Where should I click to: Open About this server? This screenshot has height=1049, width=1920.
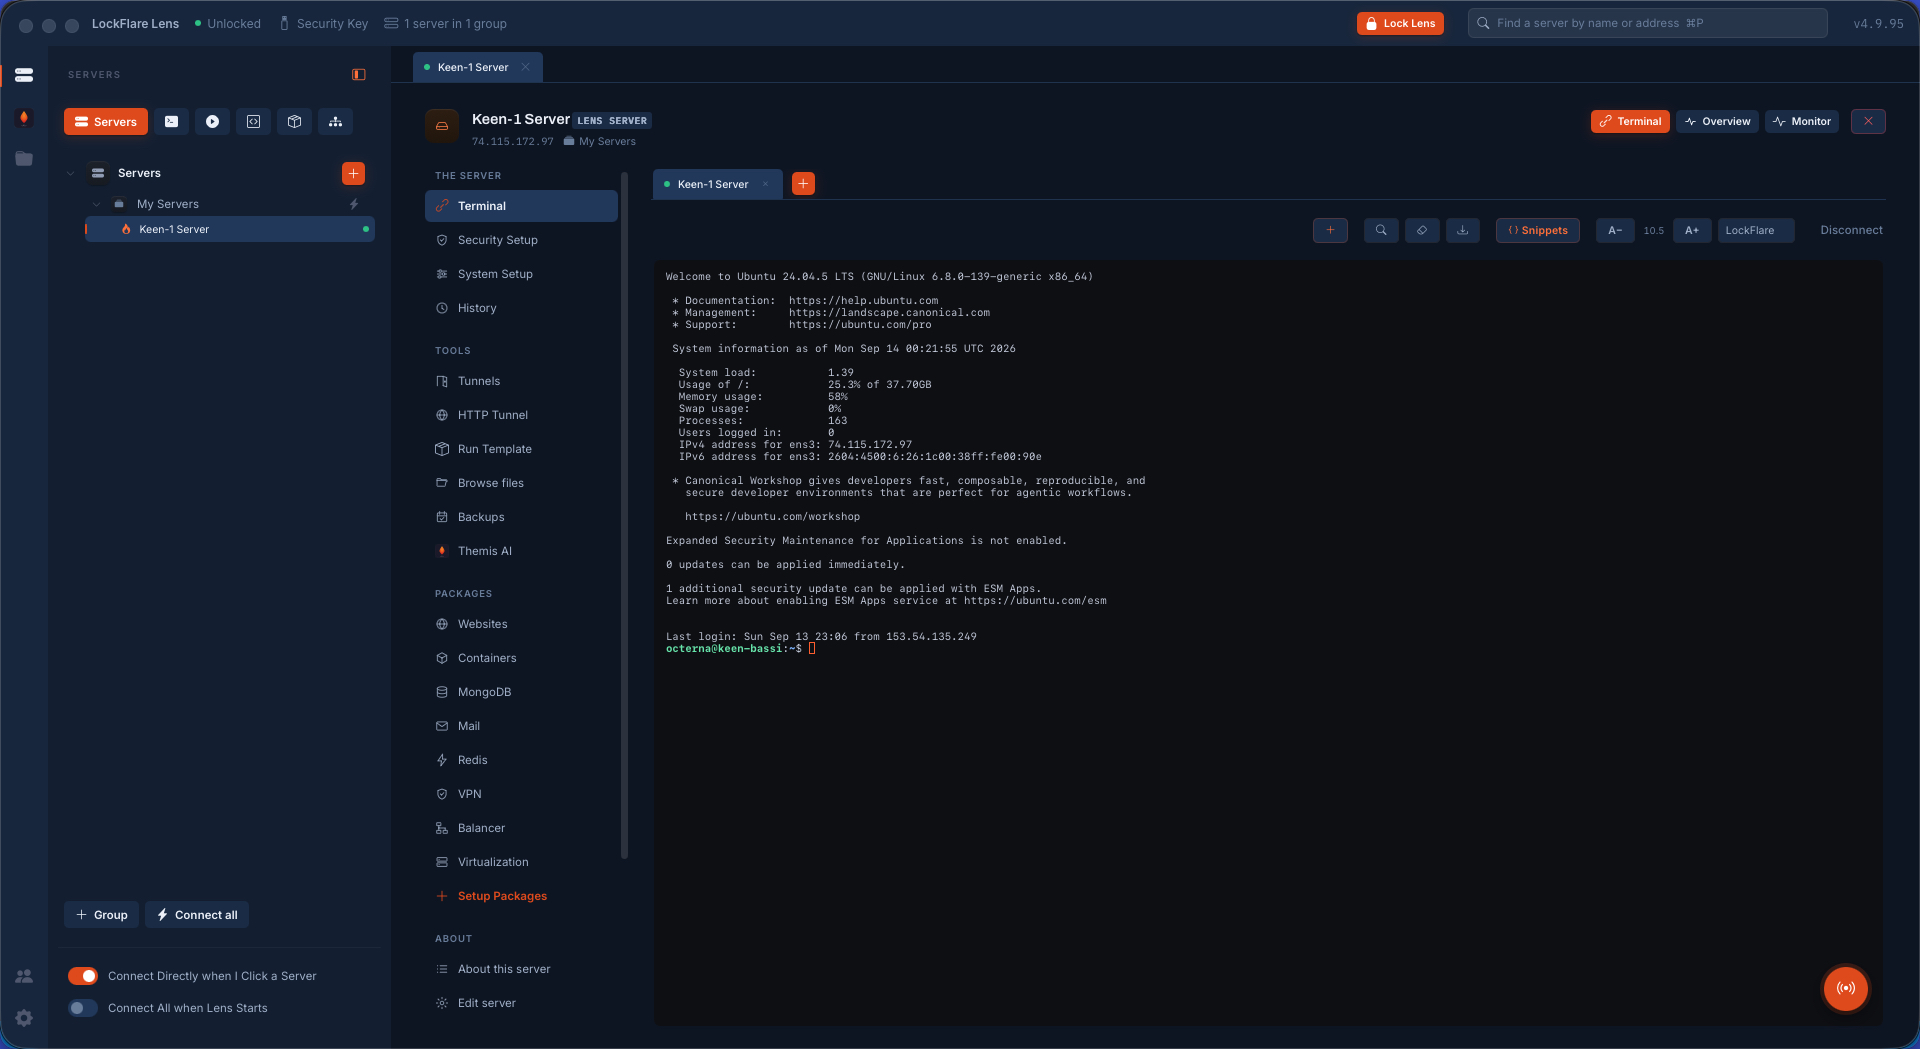tap(521, 969)
